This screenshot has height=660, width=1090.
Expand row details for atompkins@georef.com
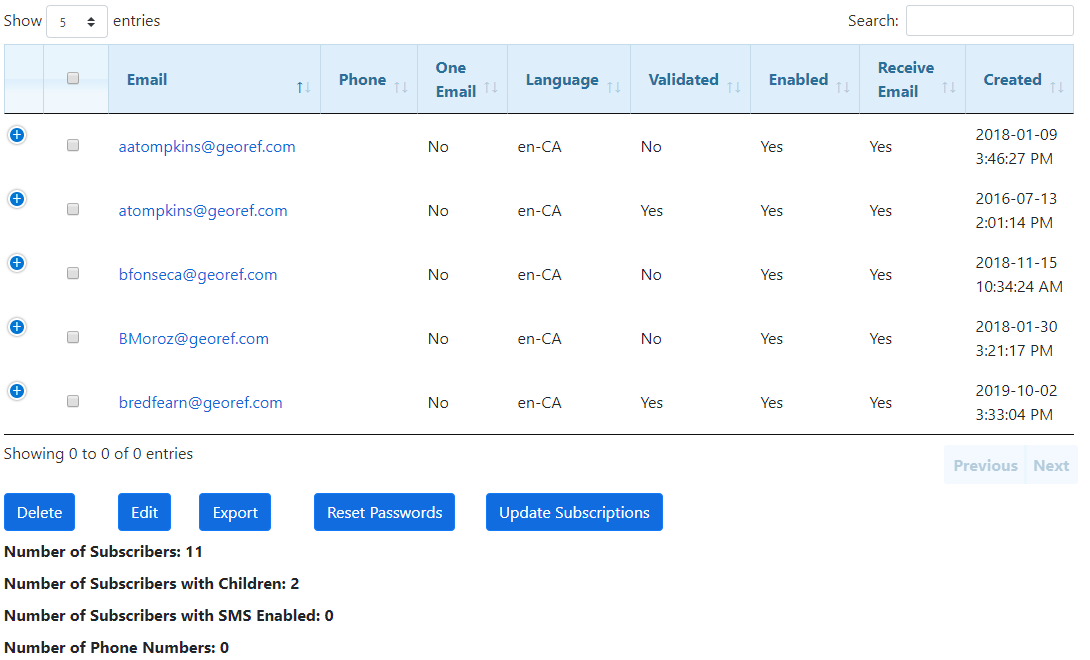point(17,199)
